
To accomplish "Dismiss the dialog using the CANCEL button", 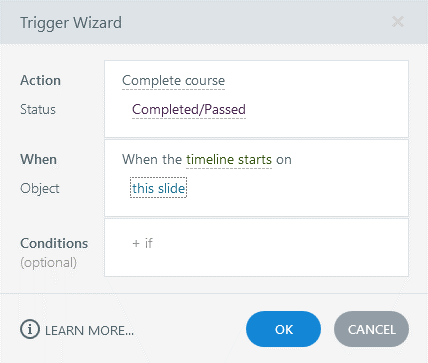I will (371, 329).
